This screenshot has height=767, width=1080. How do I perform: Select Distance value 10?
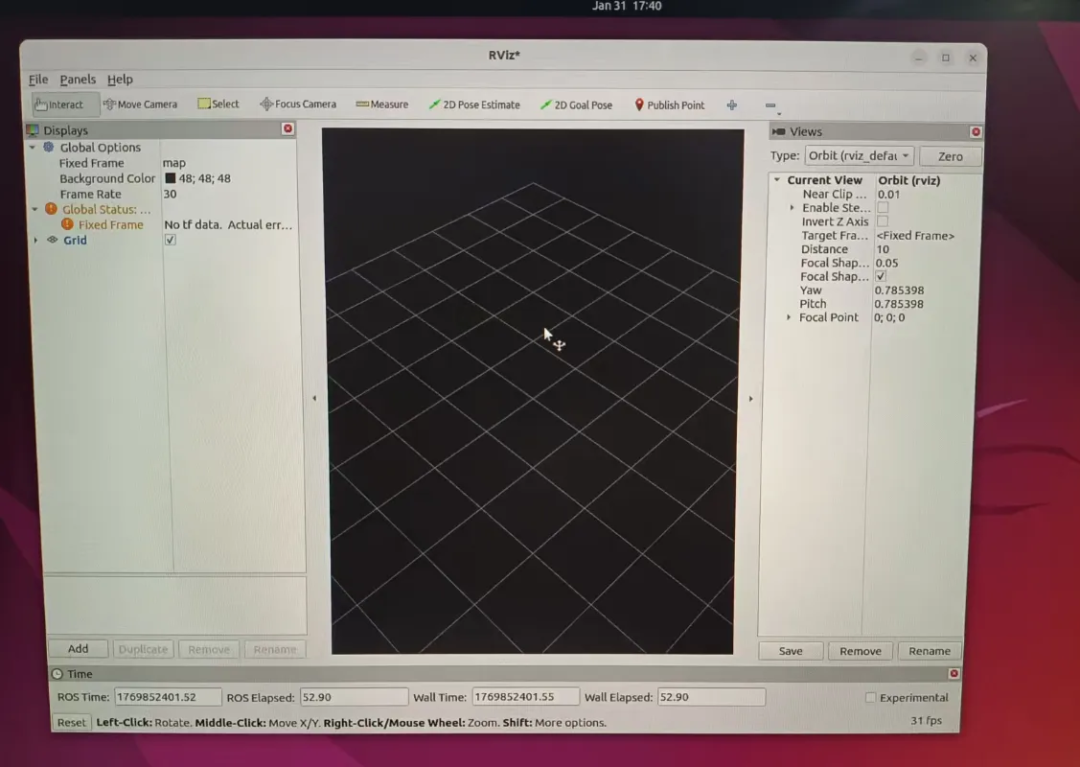[882, 249]
